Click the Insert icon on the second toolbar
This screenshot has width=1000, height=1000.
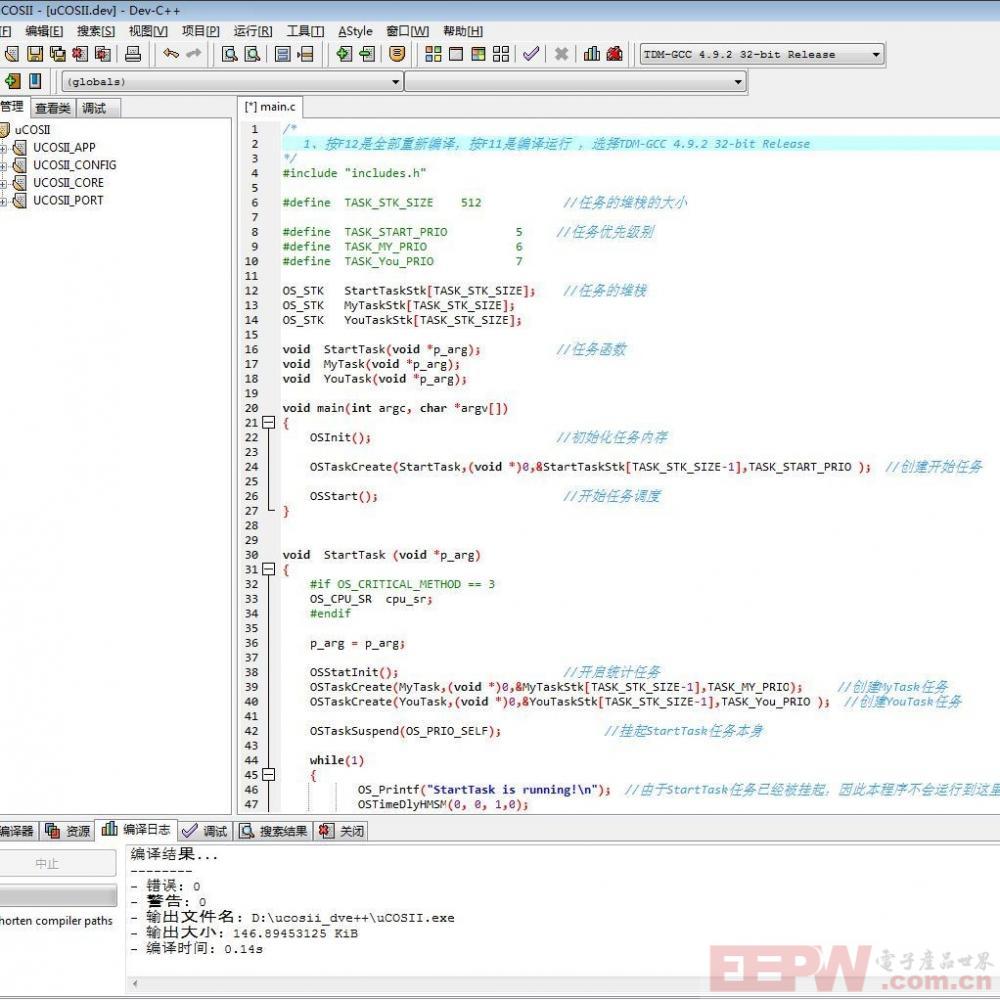pos(13,81)
